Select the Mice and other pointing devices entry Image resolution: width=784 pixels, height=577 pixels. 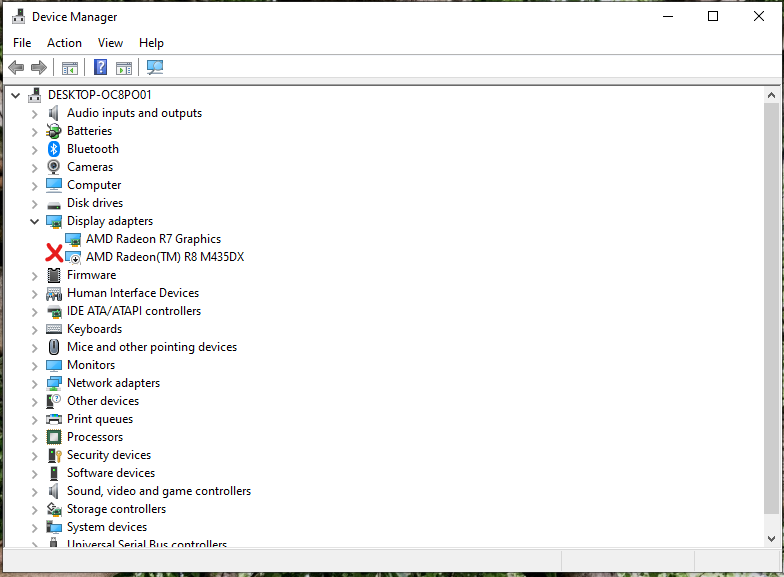(x=152, y=347)
